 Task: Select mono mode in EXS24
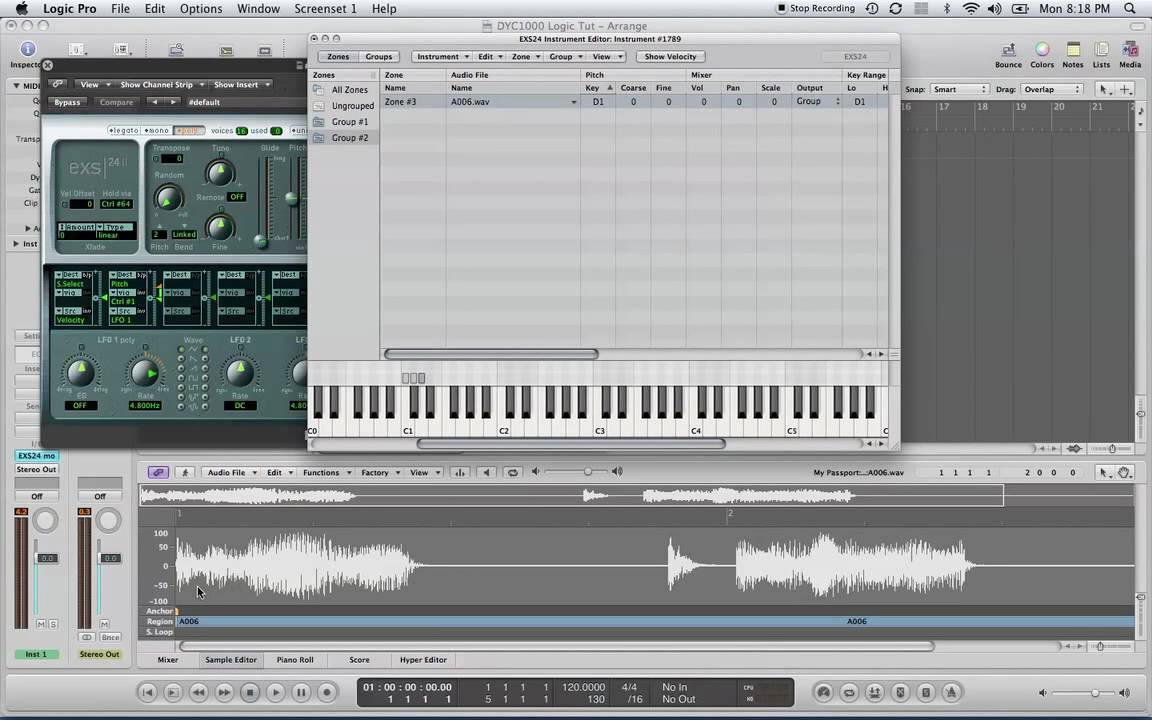coord(156,131)
